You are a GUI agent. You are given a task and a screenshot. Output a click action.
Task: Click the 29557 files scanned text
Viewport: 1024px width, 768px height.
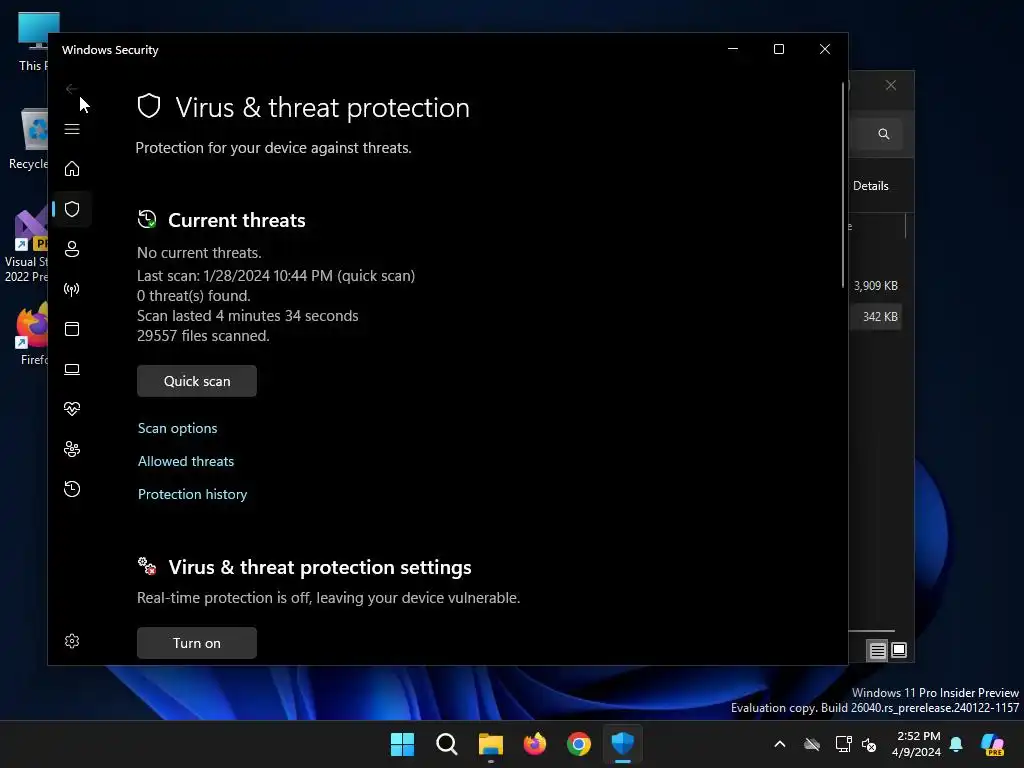pyautogui.click(x=203, y=336)
